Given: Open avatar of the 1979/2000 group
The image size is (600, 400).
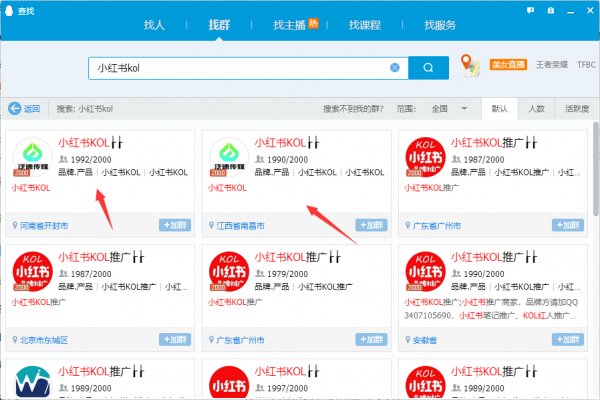Looking at the screenshot, I should [x=229, y=271].
